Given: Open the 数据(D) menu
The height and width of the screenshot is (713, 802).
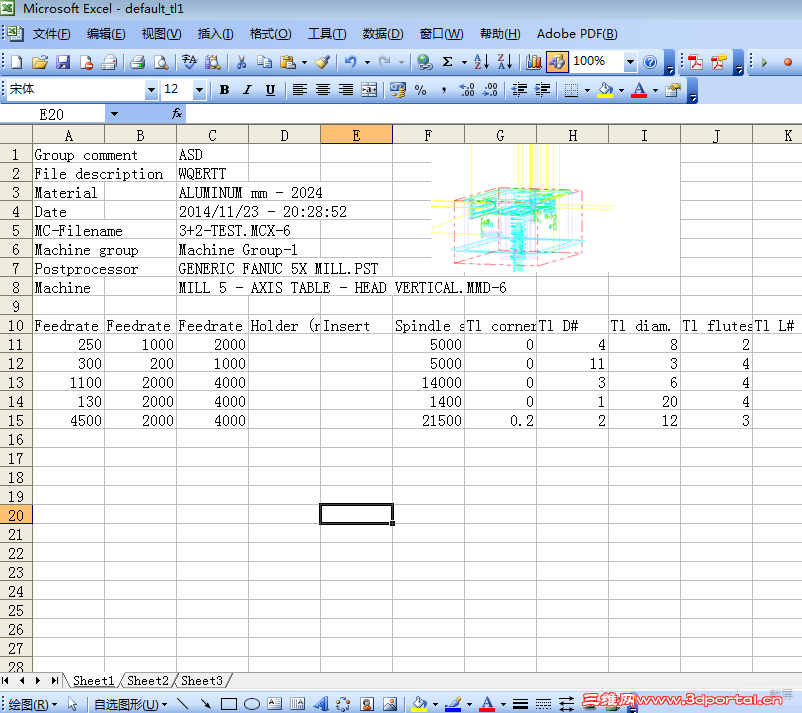Looking at the screenshot, I should [x=383, y=34].
